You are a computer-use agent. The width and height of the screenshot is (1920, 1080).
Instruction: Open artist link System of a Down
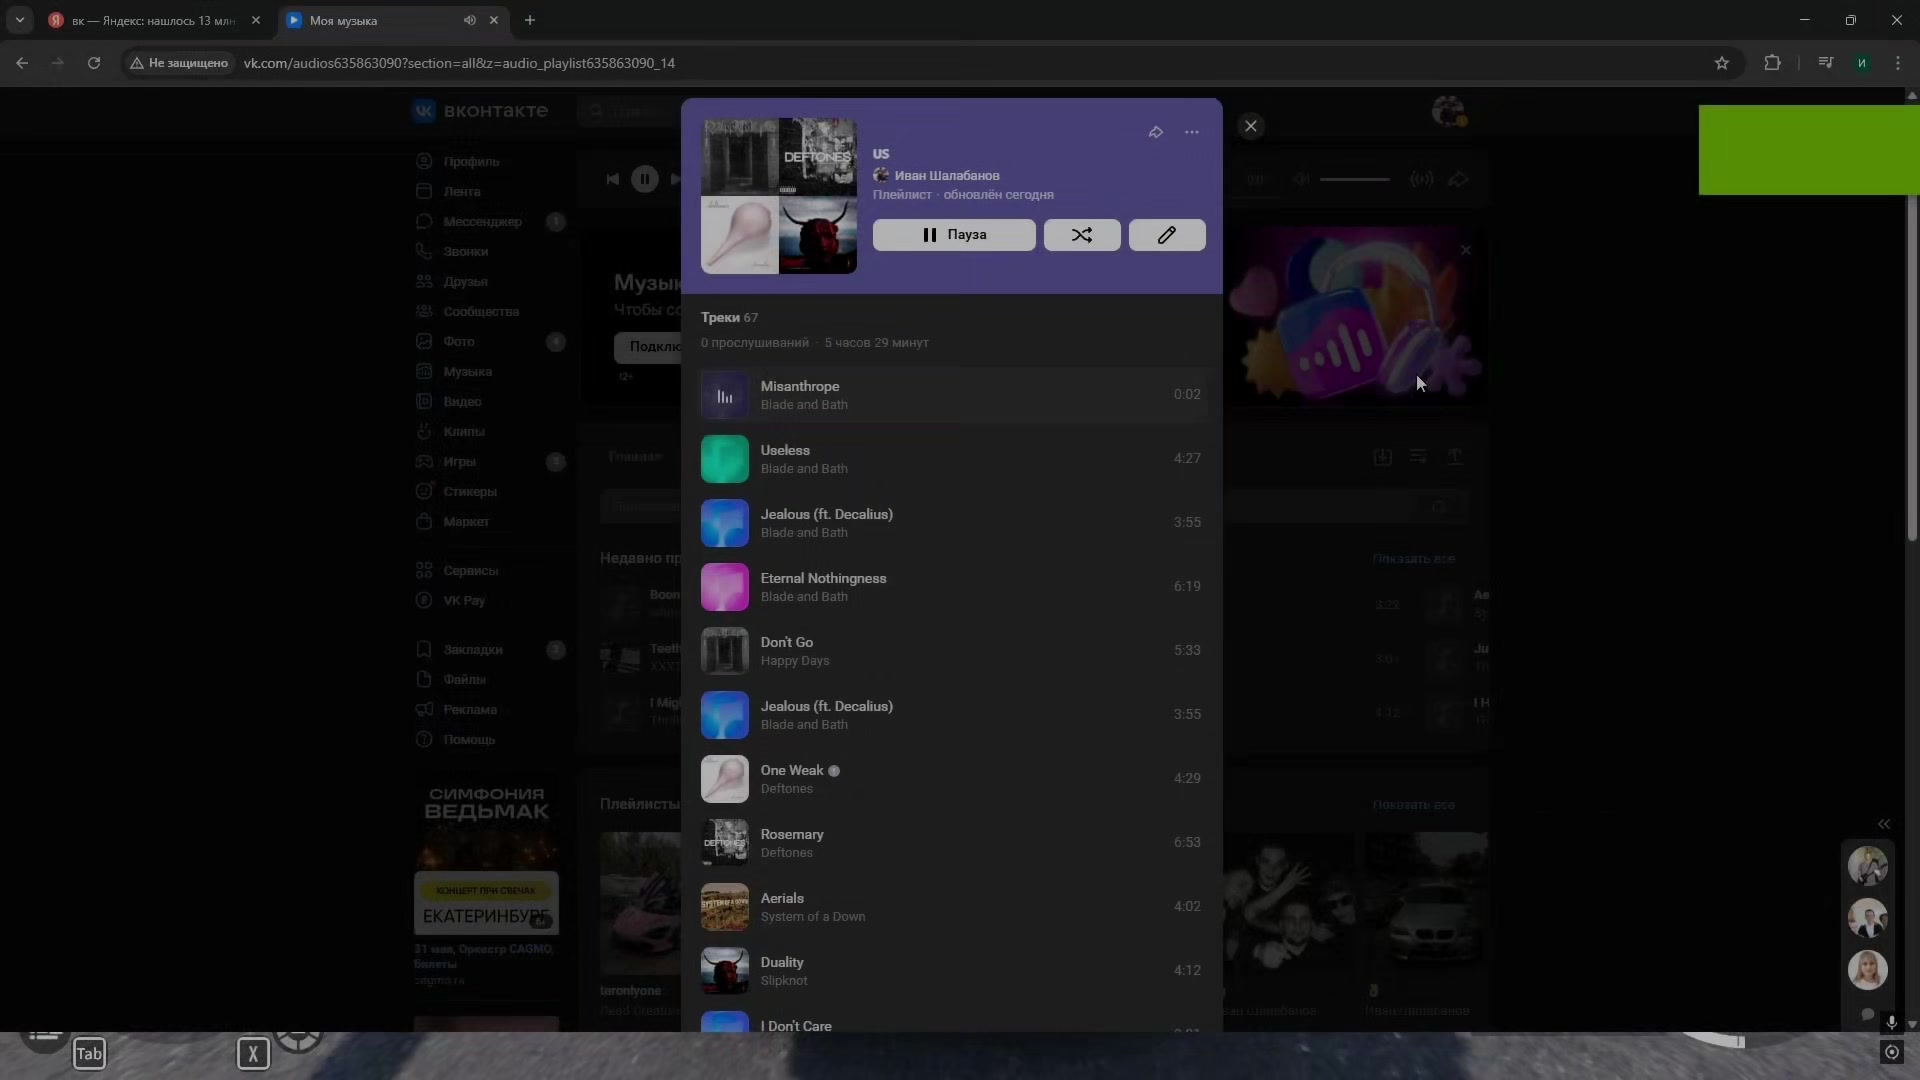[813, 917]
